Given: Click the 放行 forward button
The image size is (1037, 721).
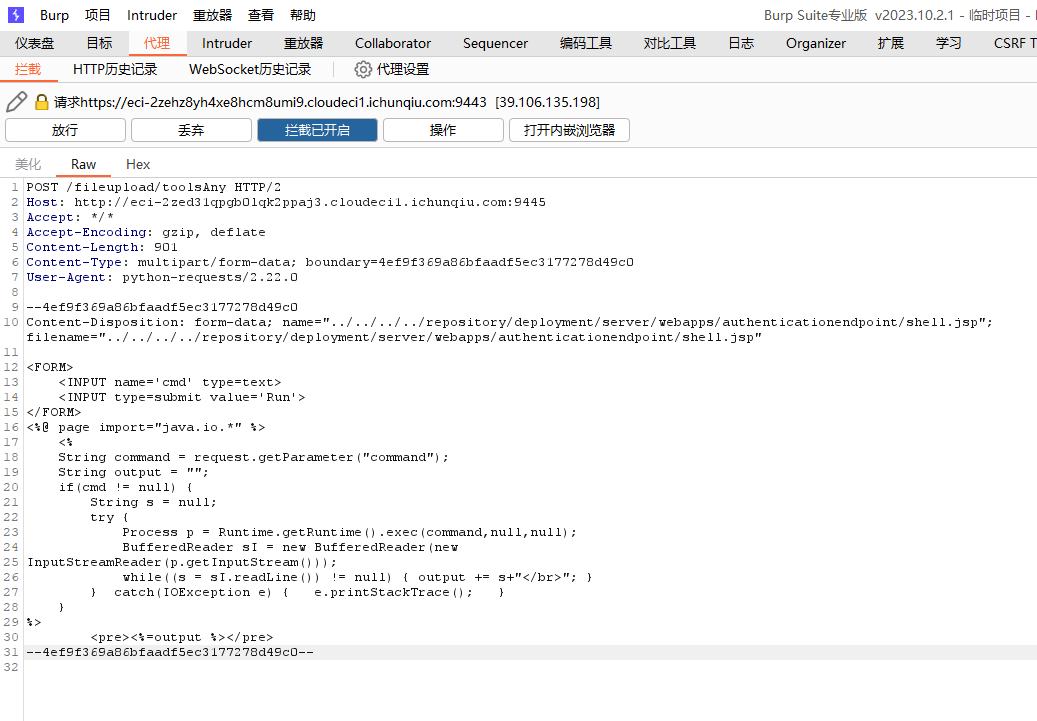Looking at the screenshot, I should [65, 130].
